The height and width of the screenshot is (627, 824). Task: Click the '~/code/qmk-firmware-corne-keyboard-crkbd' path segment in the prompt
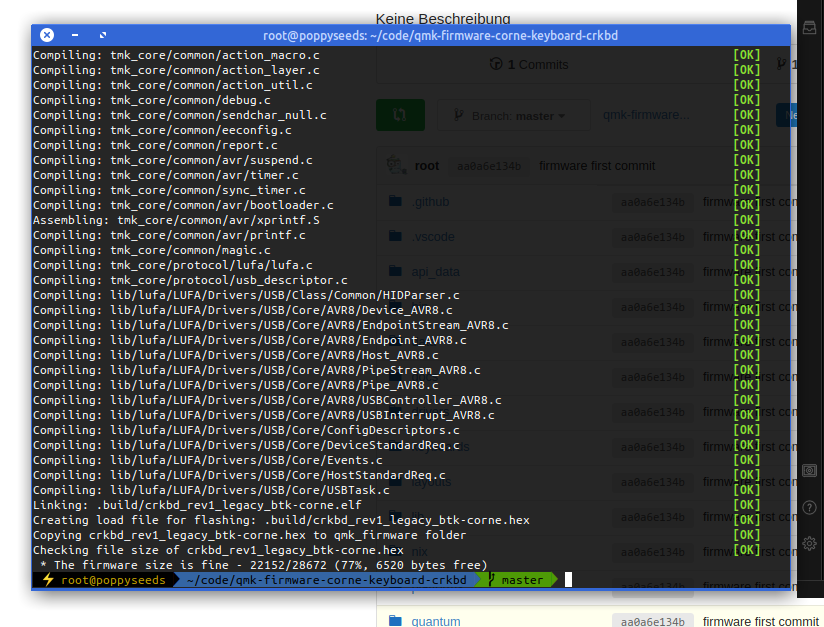[x=326, y=580]
